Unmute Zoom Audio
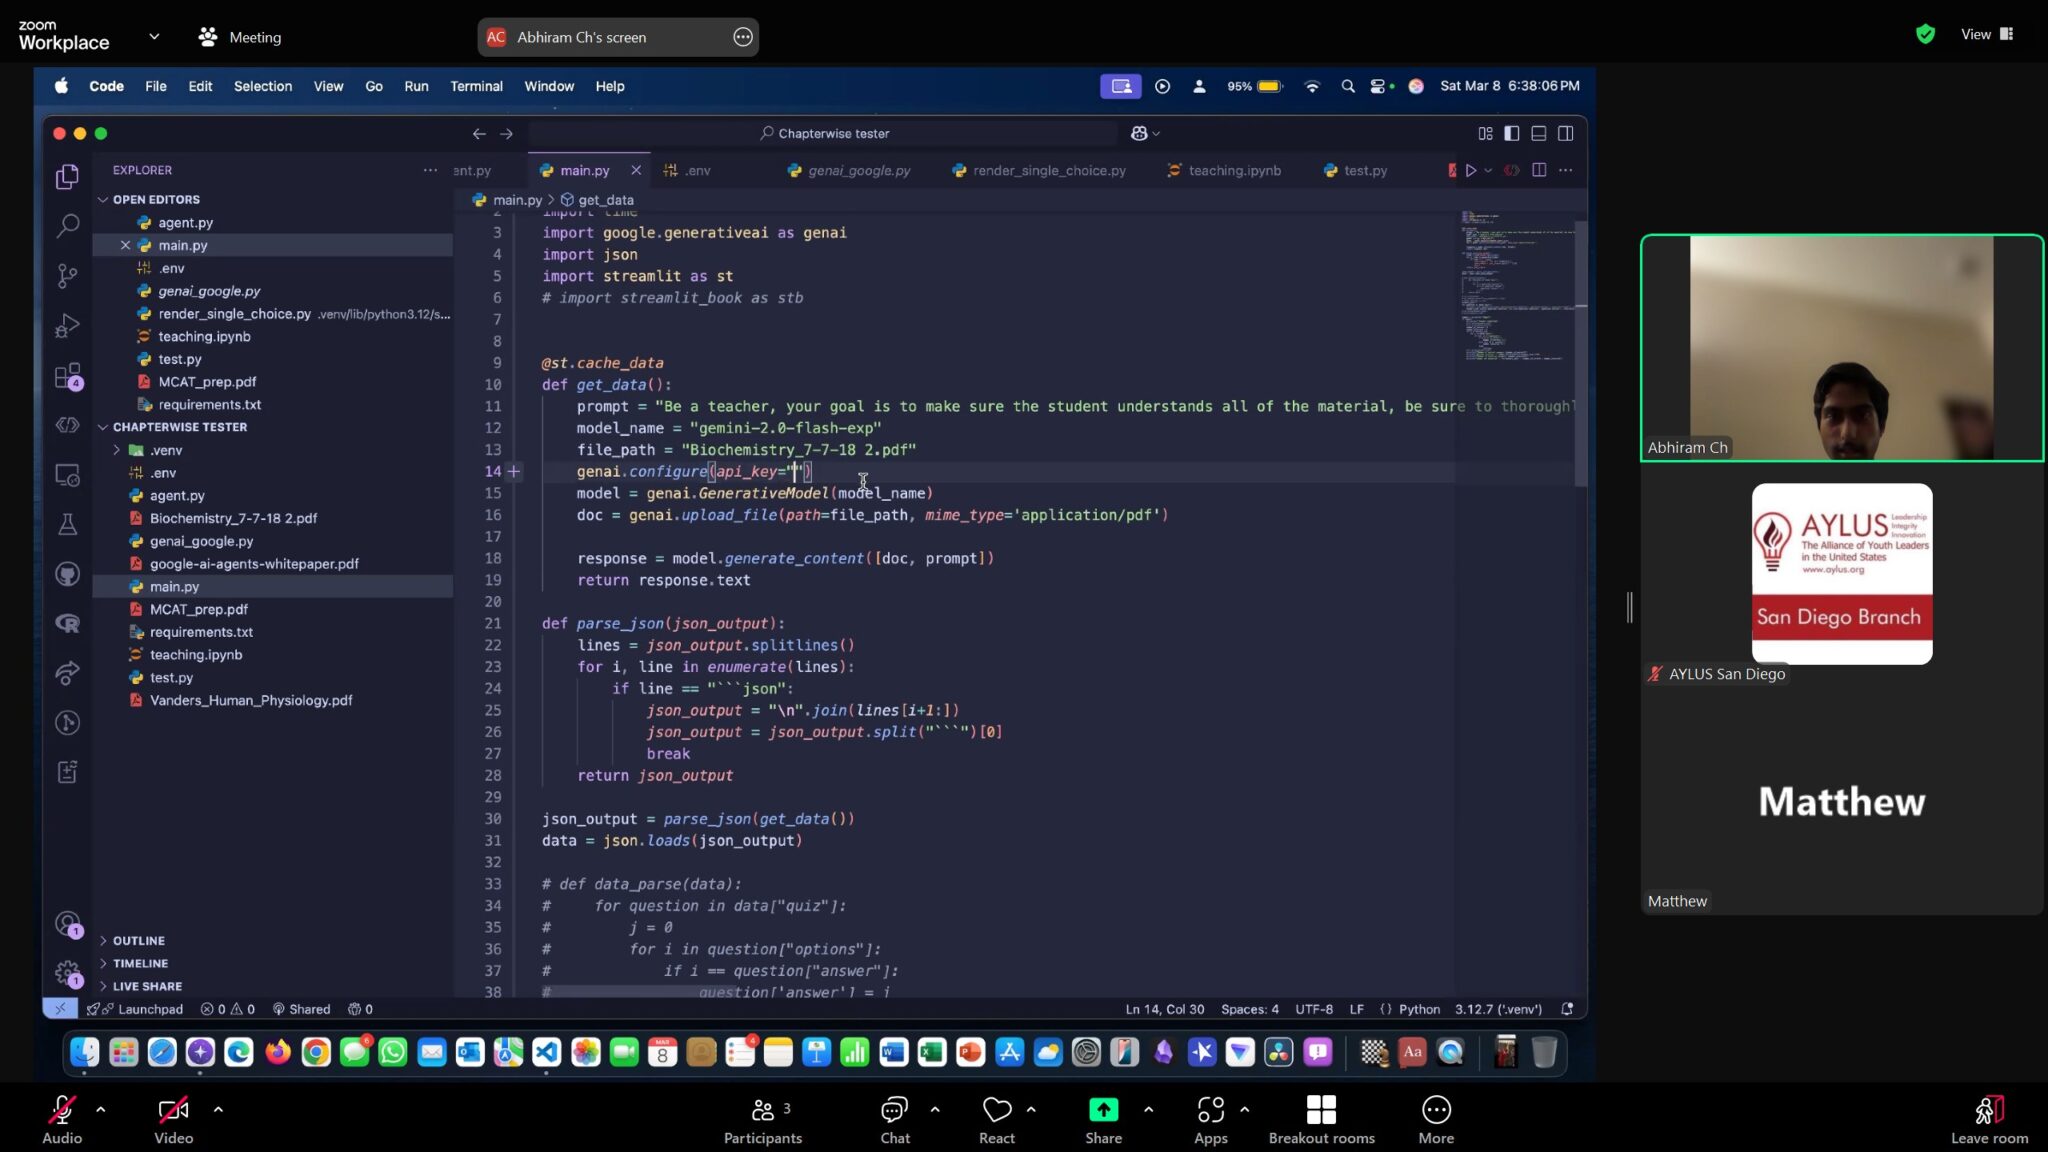Image resolution: width=2048 pixels, height=1152 pixels. pos(62,1121)
